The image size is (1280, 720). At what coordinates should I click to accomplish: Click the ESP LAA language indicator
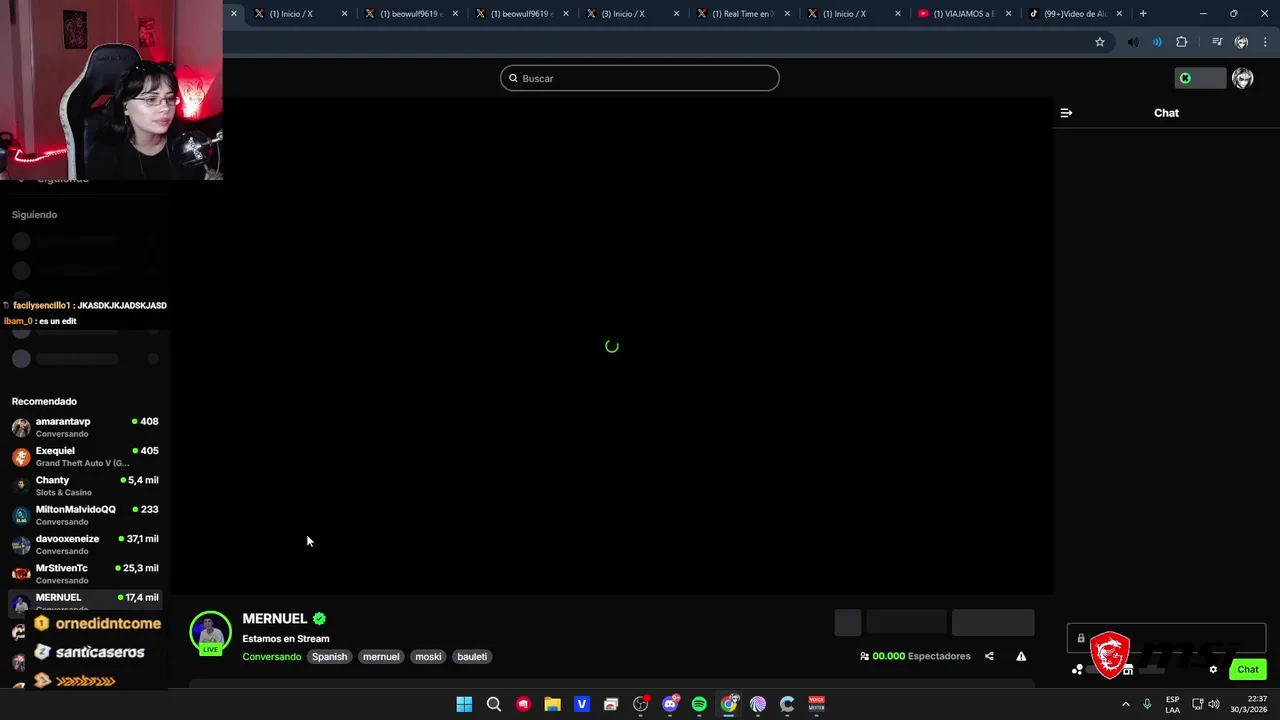[x=1172, y=704]
